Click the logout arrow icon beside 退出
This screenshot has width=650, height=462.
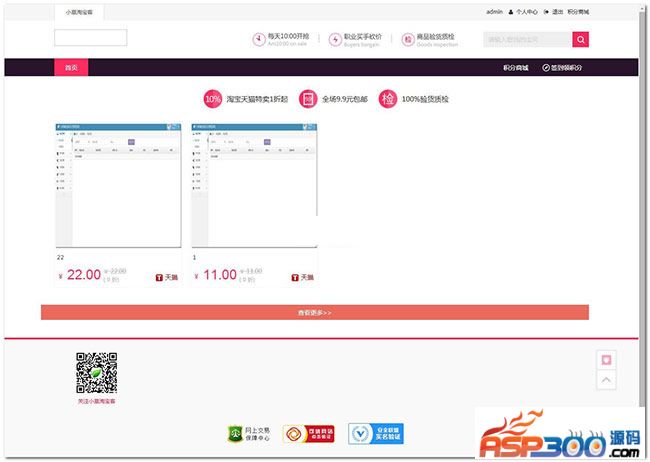pyautogui.click(x=546, y=12)
